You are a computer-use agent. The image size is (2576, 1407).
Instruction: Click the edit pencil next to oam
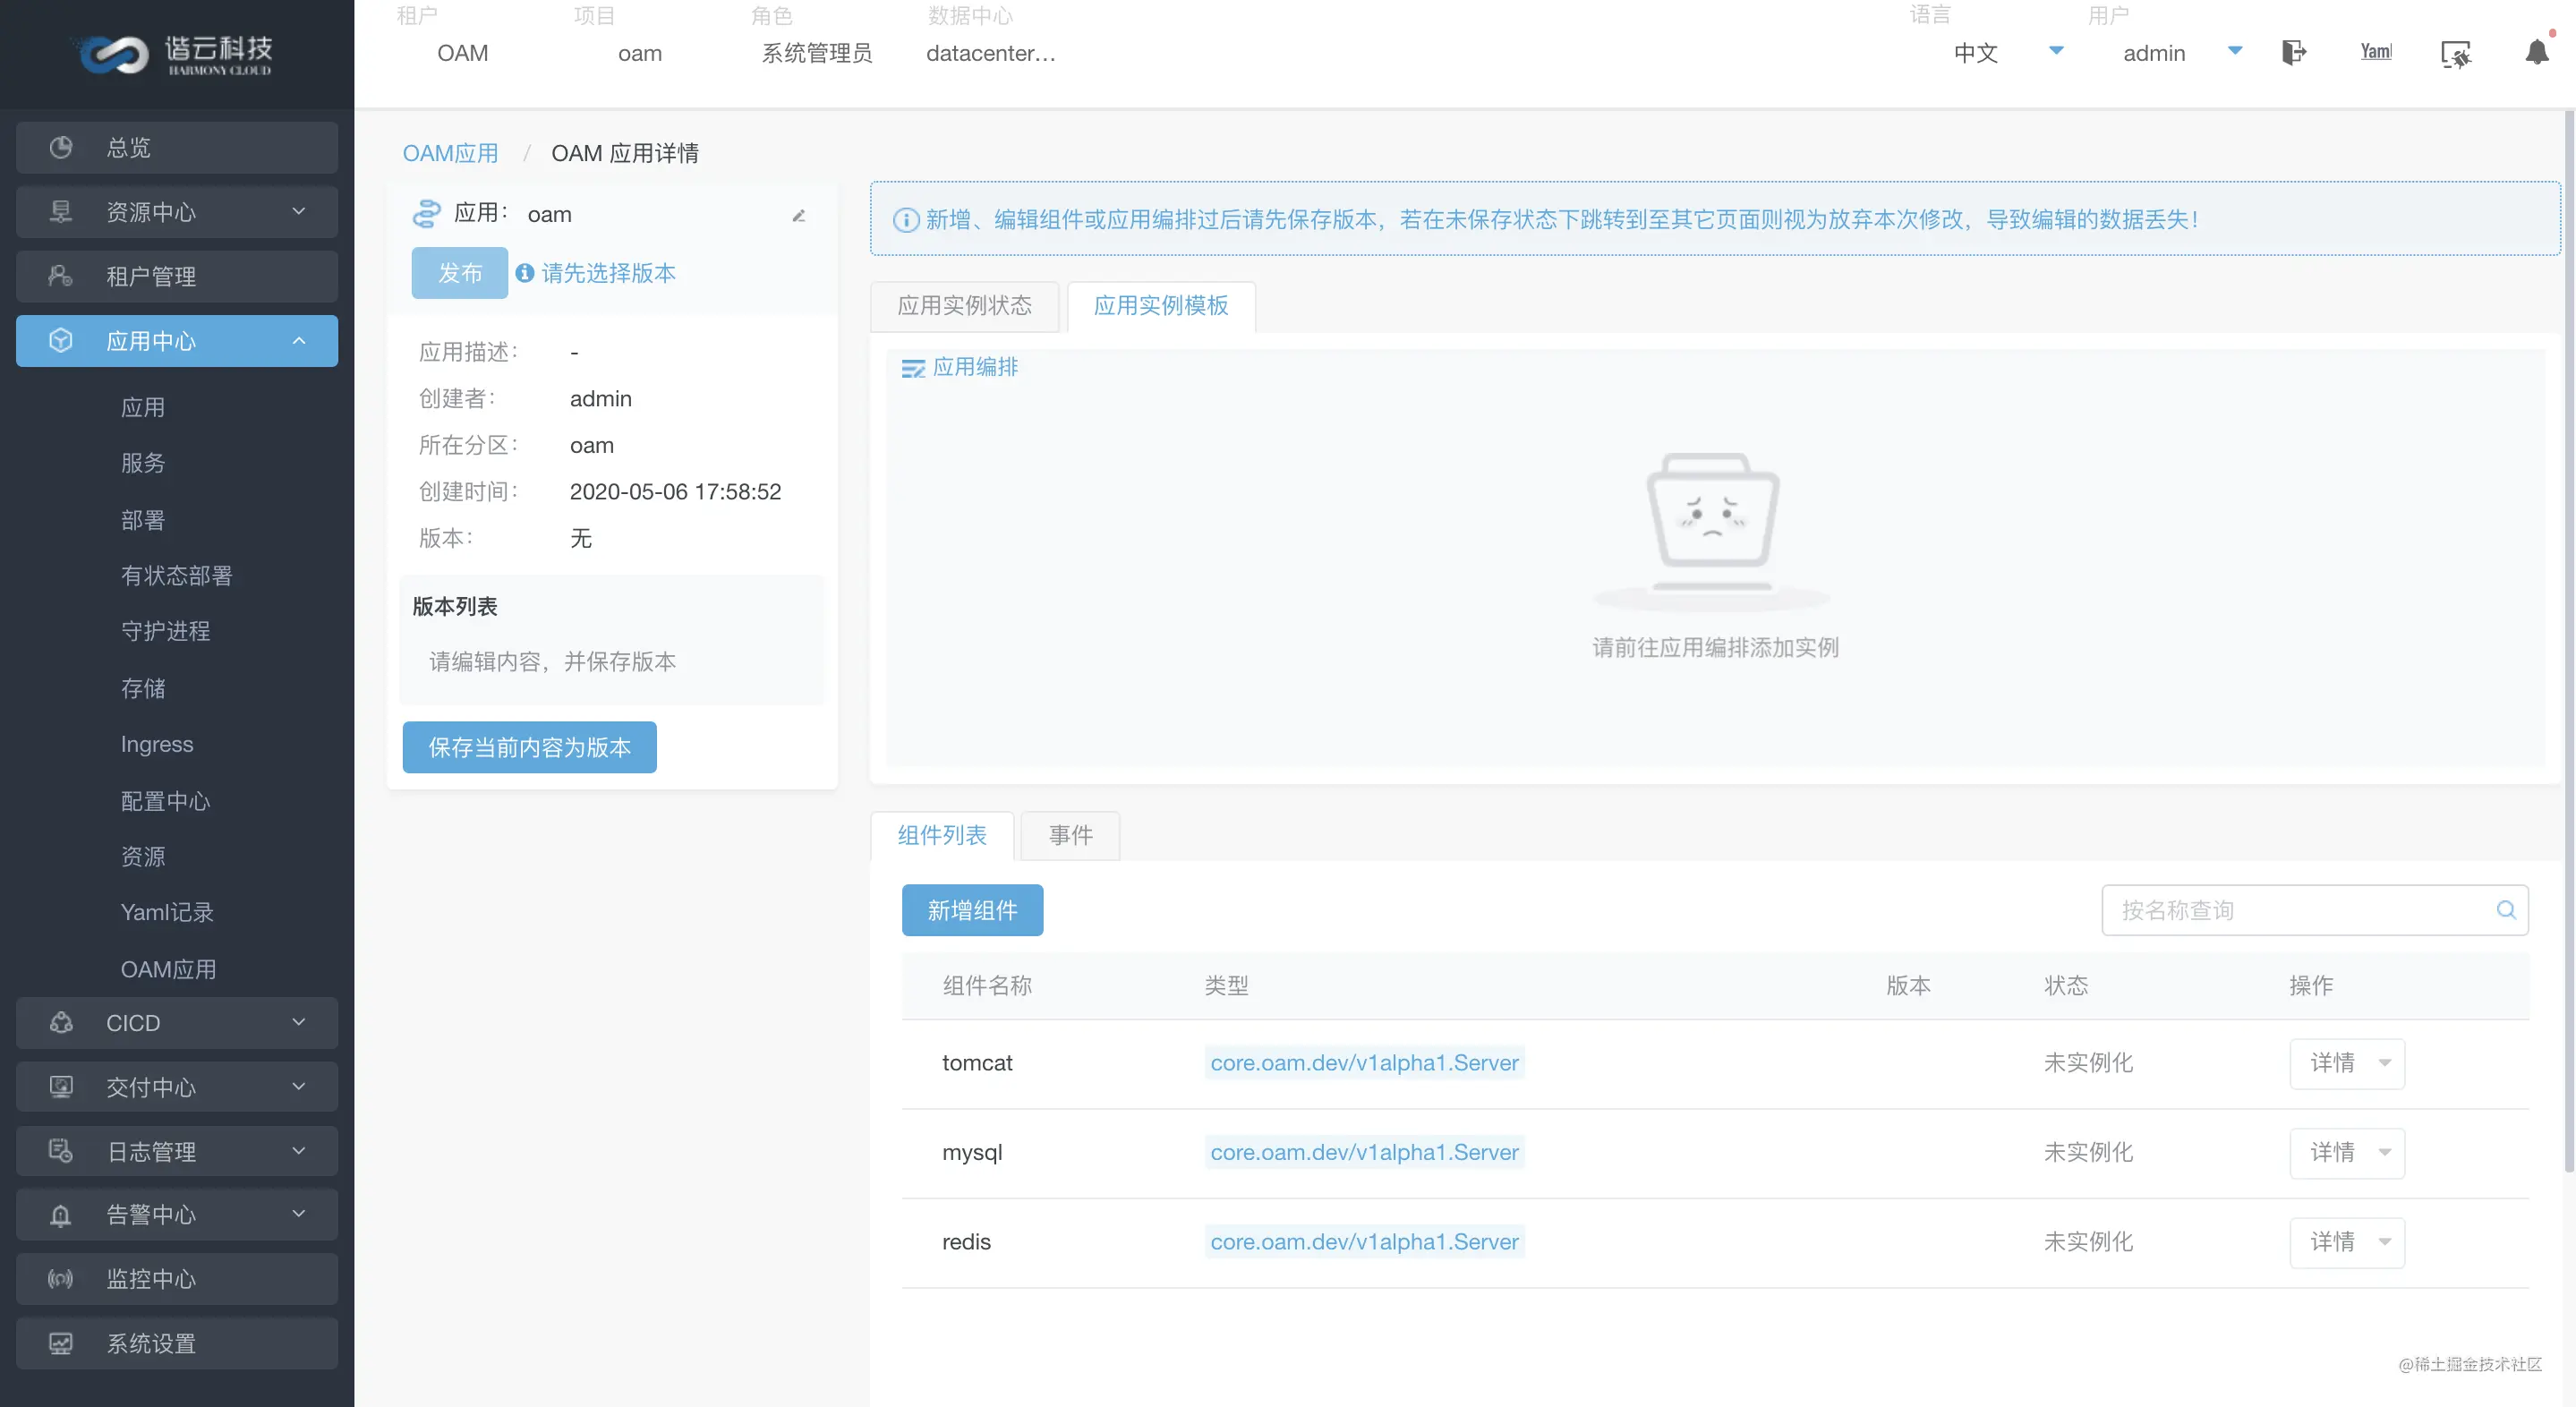pyautogui.click(x=799, y=216)
